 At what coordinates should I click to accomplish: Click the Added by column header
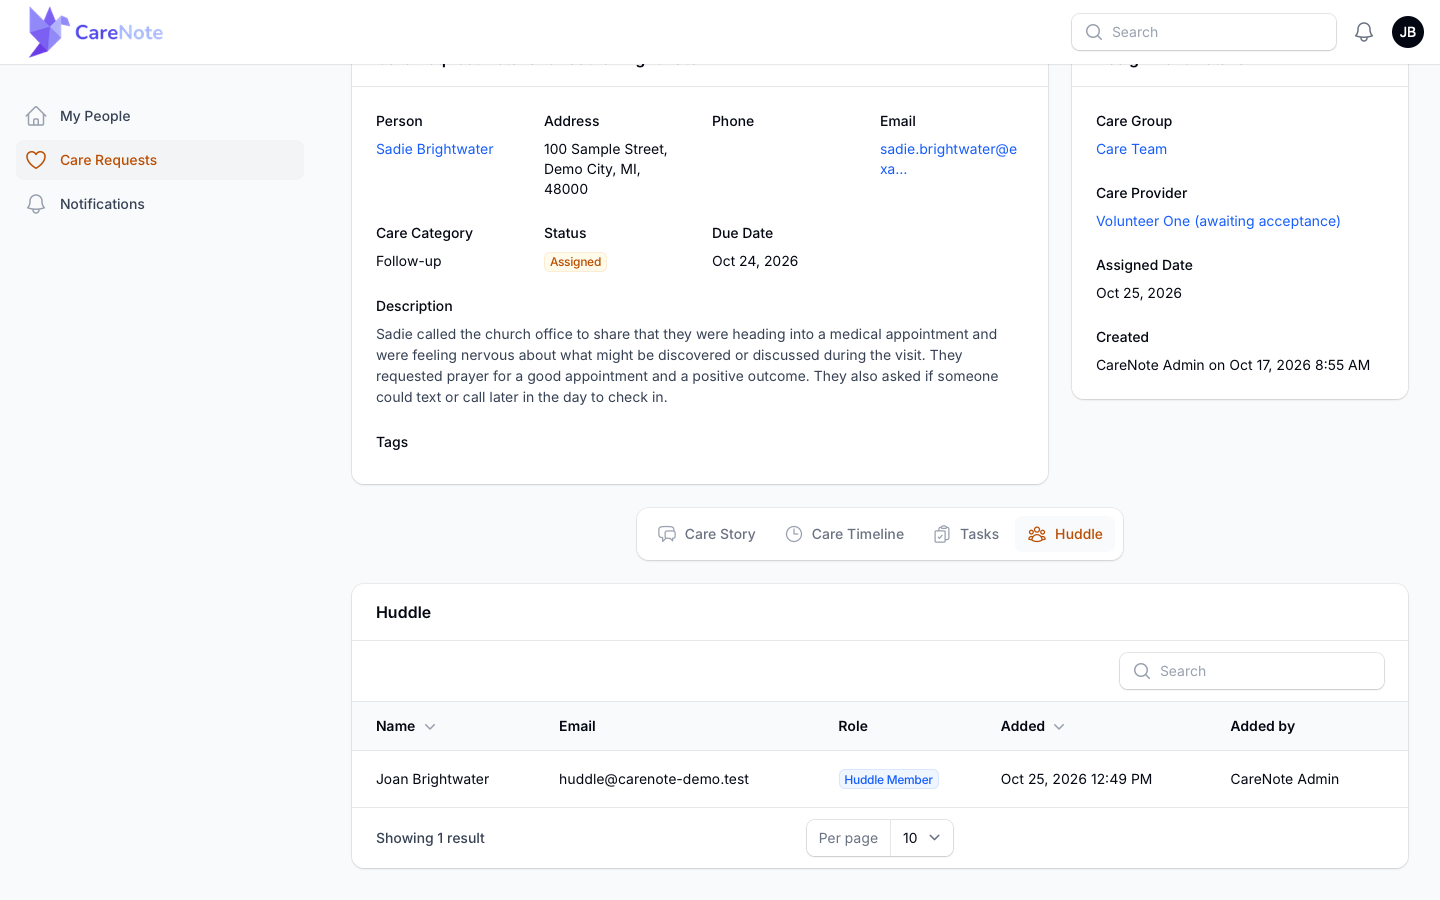(x=1262, y=726)
